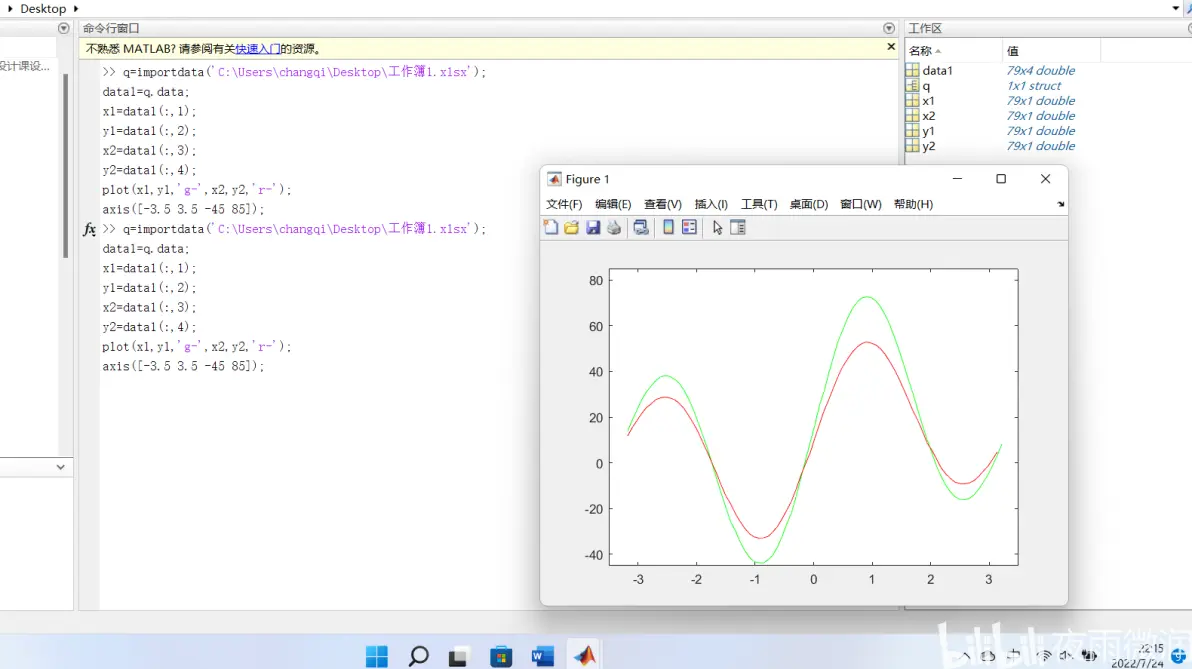Open 文件(F) menu in Figure 1

[564, 204]
